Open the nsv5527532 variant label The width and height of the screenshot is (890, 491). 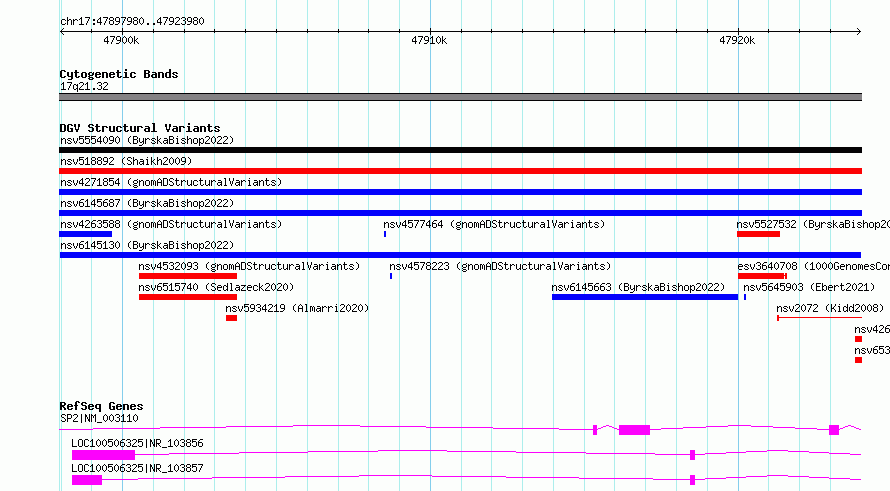click(813, 224)
